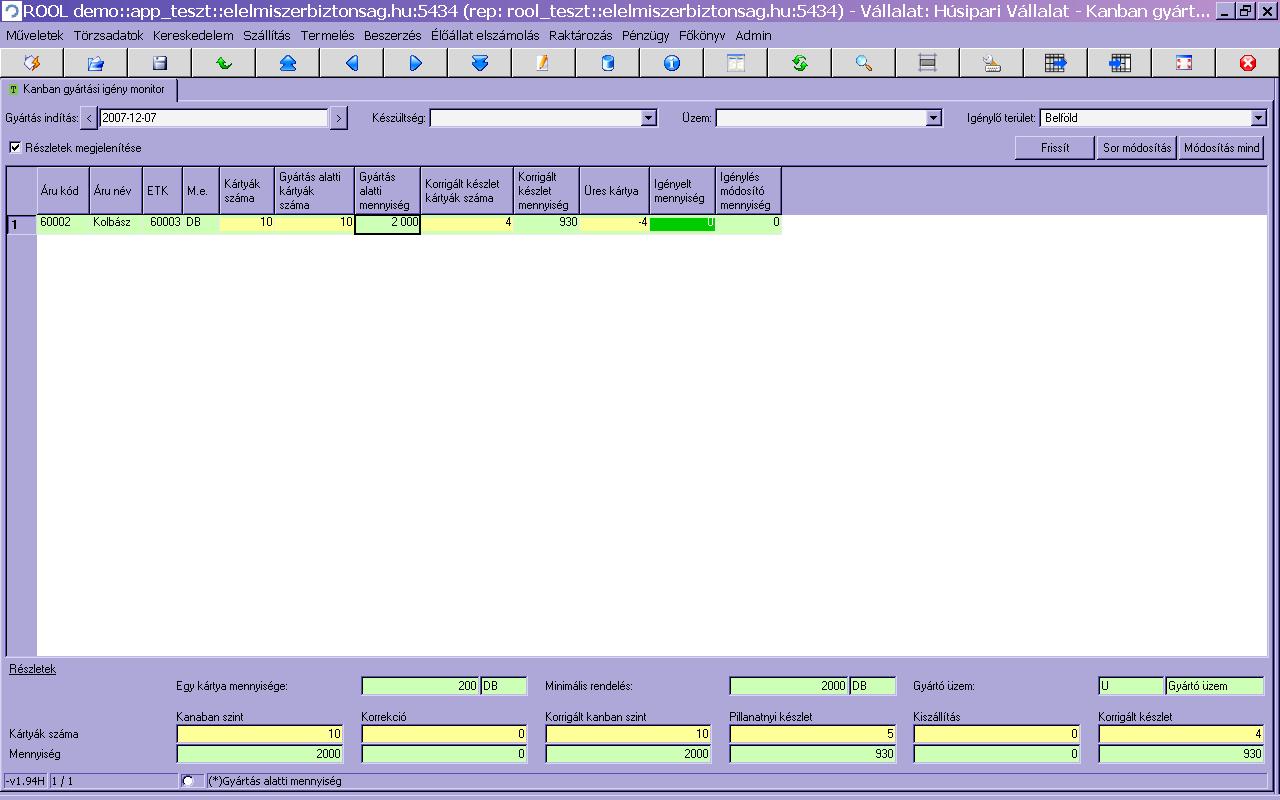Click the Áru kód cell 60002
This screenshot has height=800, width=1280.
coord(62,223)
